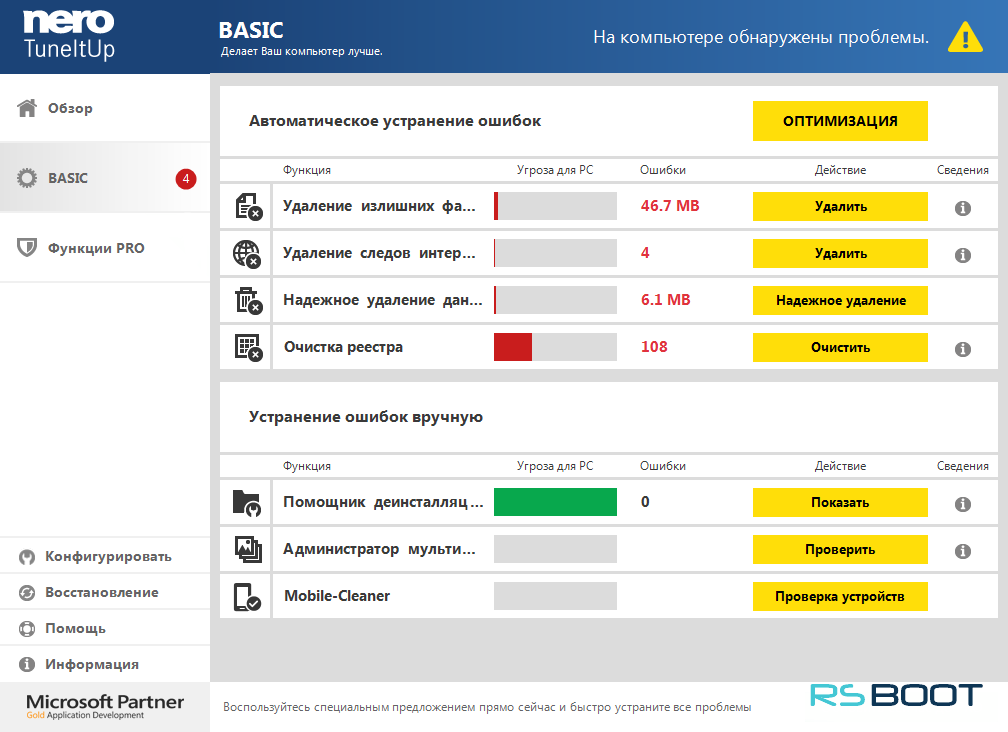Open Конфигурировать settings

(105, 557)
